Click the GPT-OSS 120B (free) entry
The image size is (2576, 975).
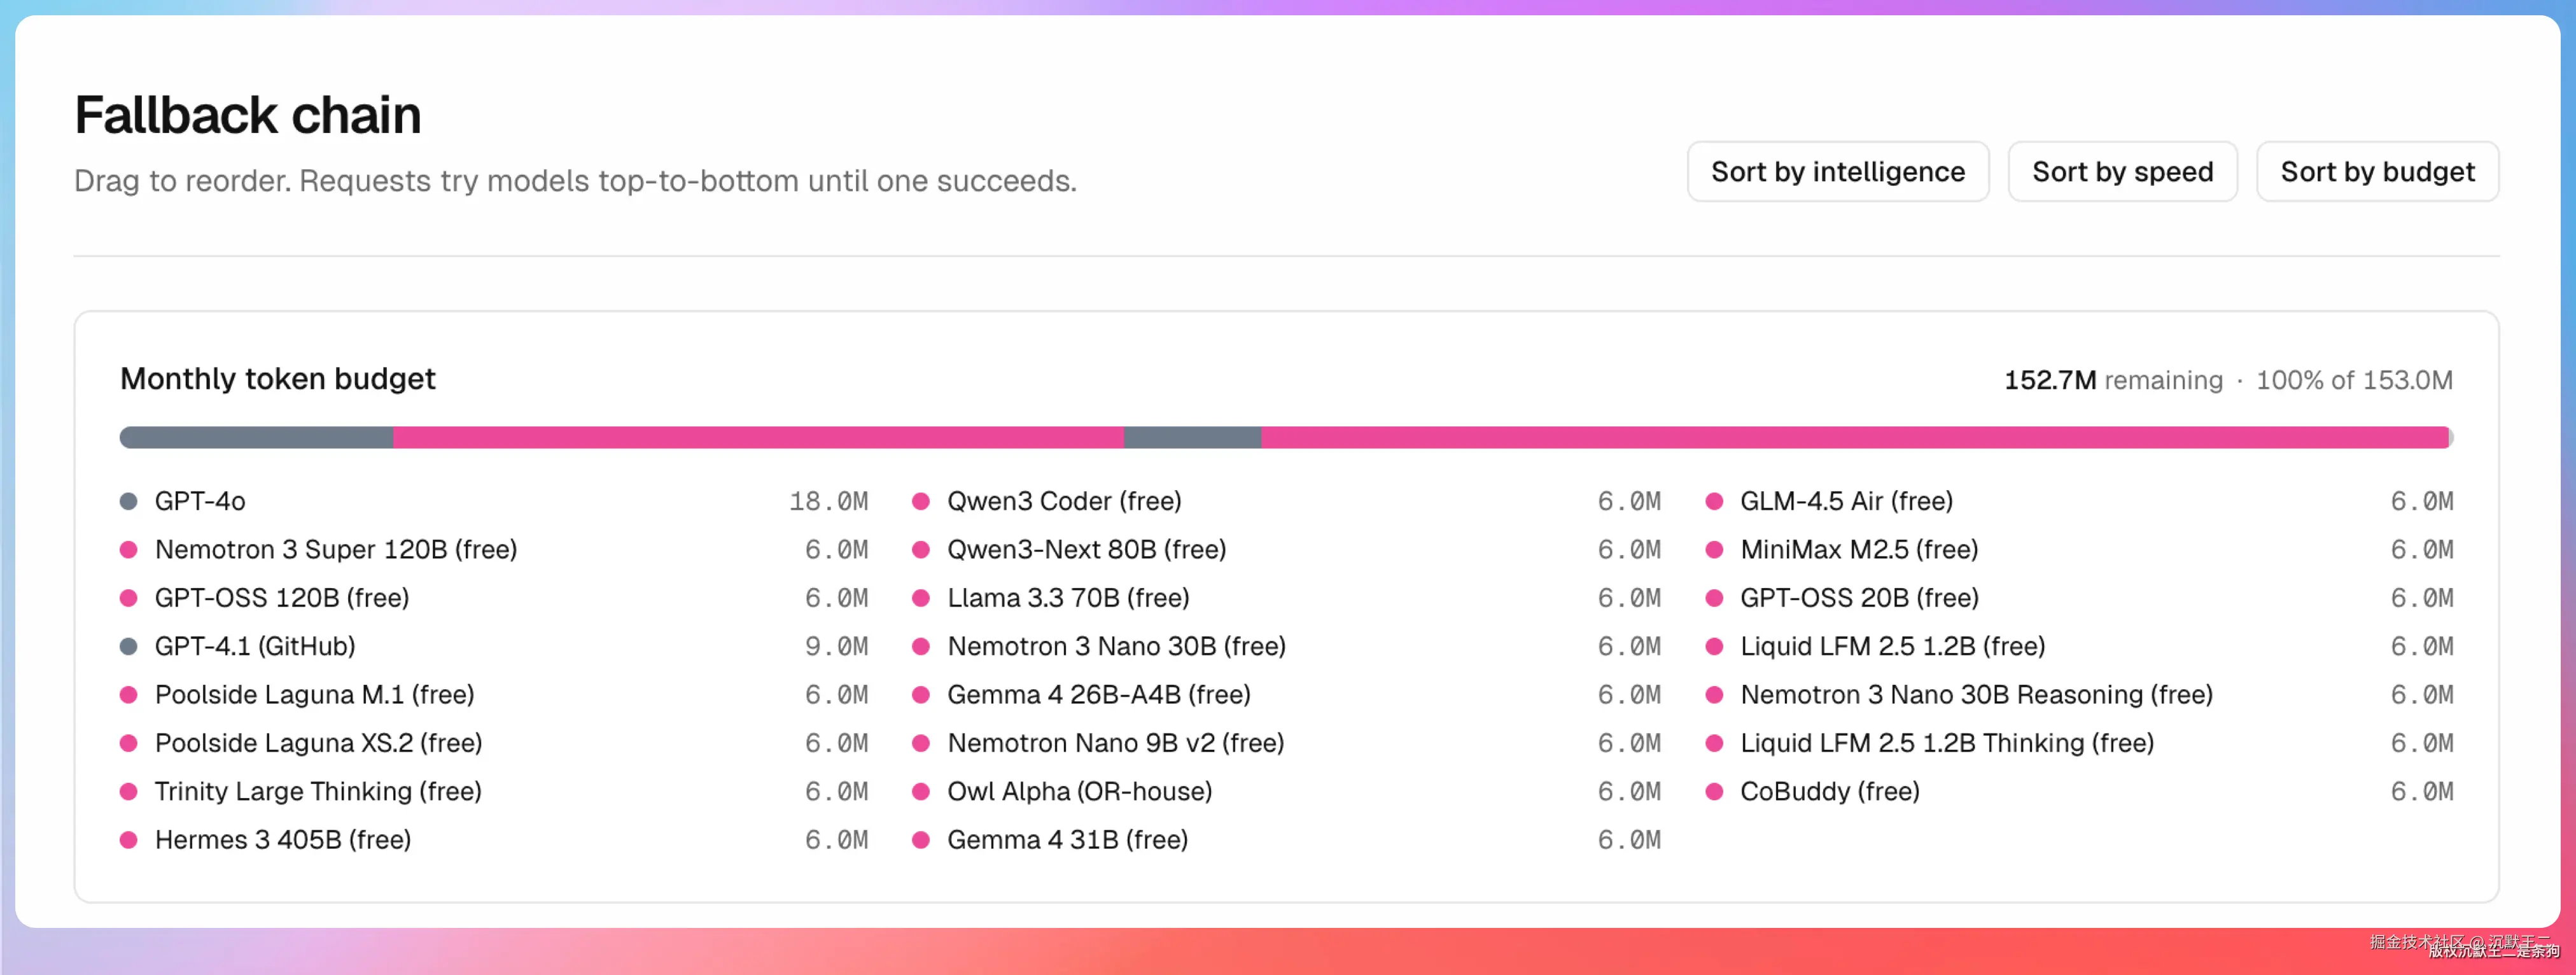[x=282, y=598]
